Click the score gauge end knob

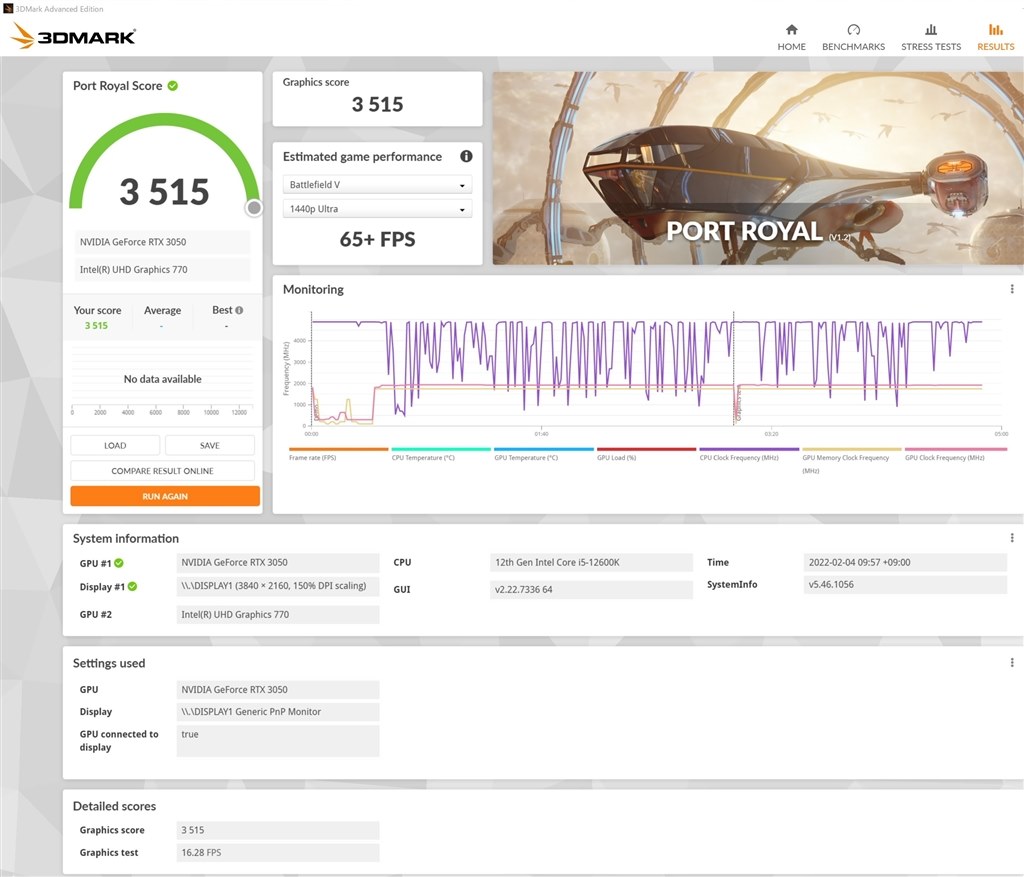click(x=254, y=208)
